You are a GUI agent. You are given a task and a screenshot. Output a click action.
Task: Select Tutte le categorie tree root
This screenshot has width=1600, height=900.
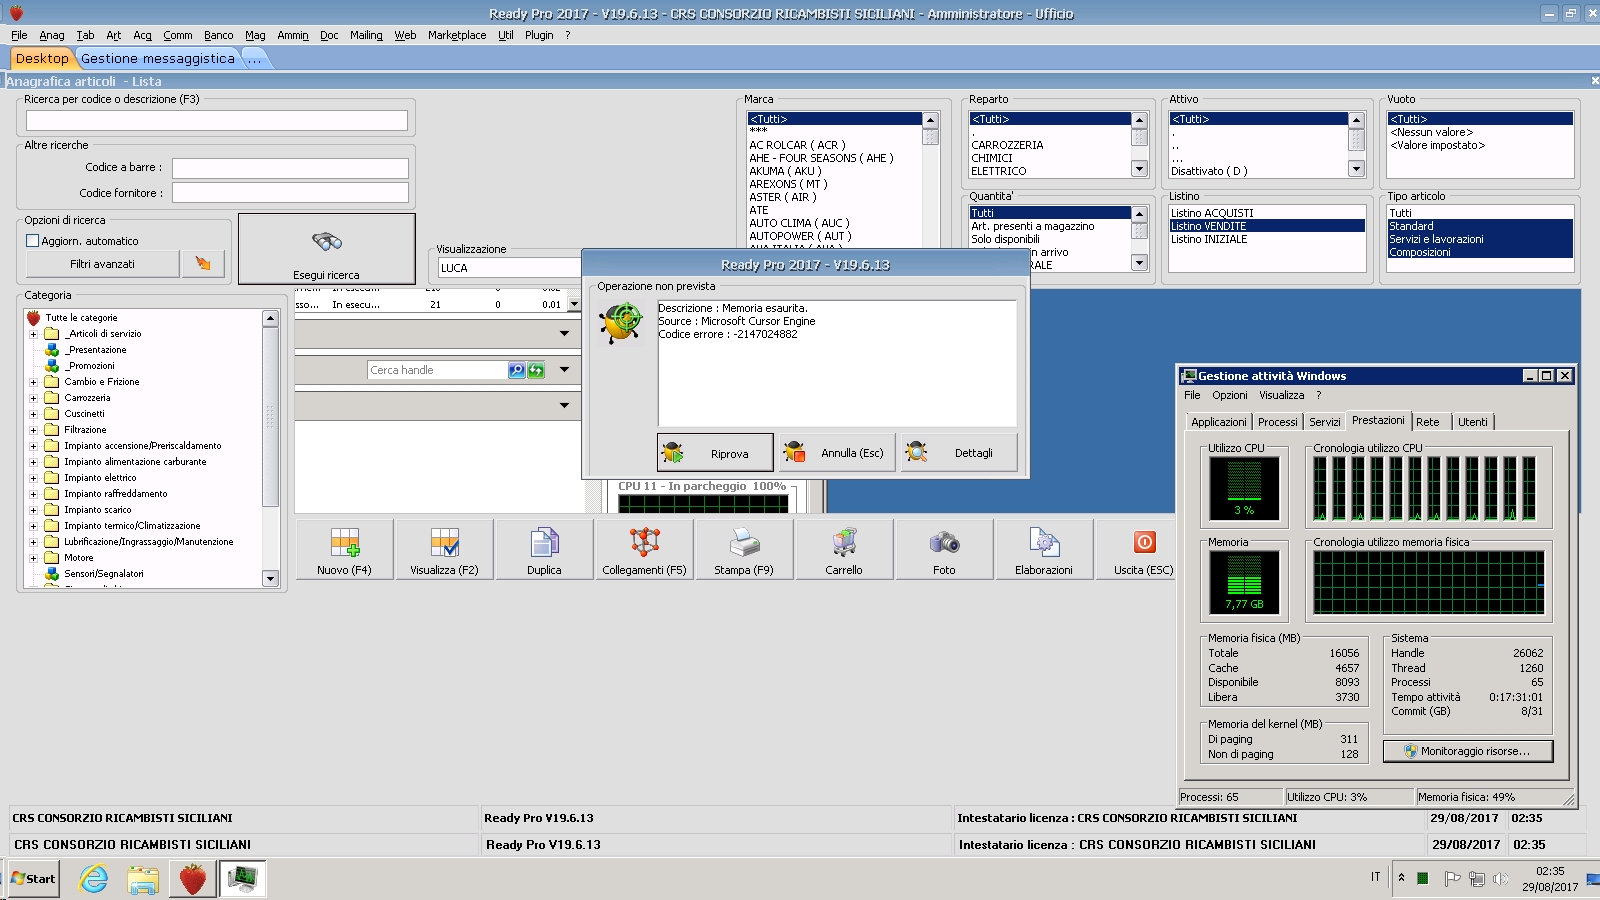tap(81, 318)
